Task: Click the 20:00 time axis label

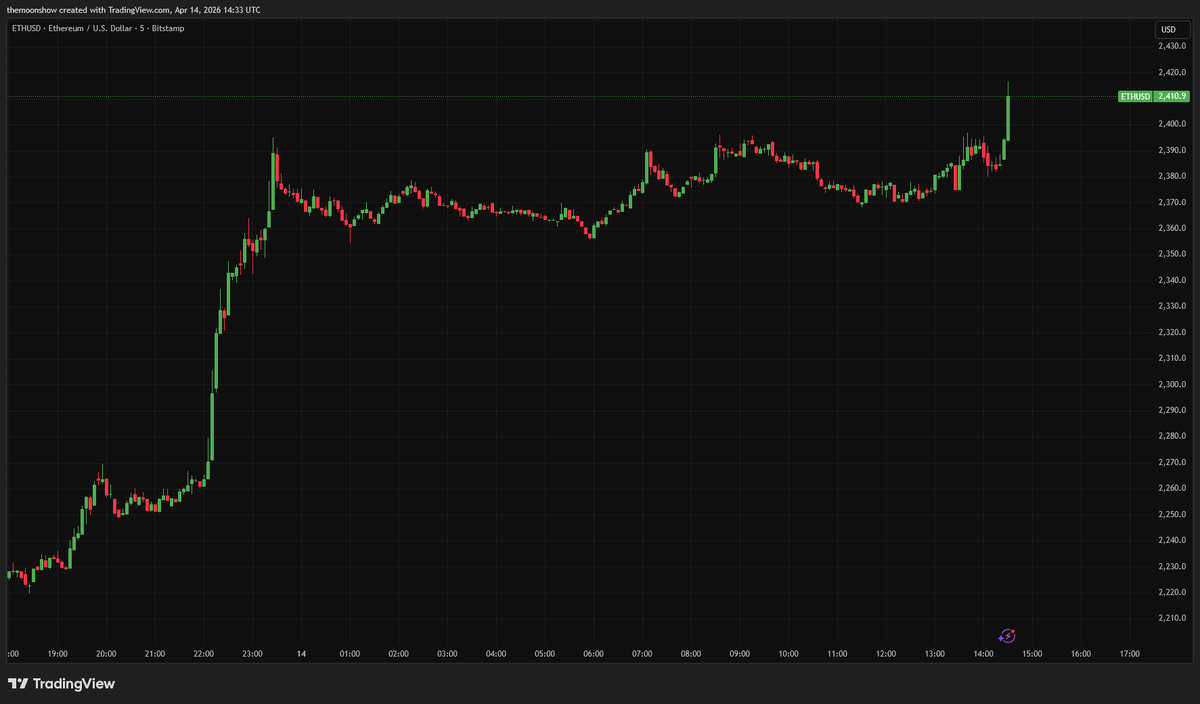Action: point(106,654)
